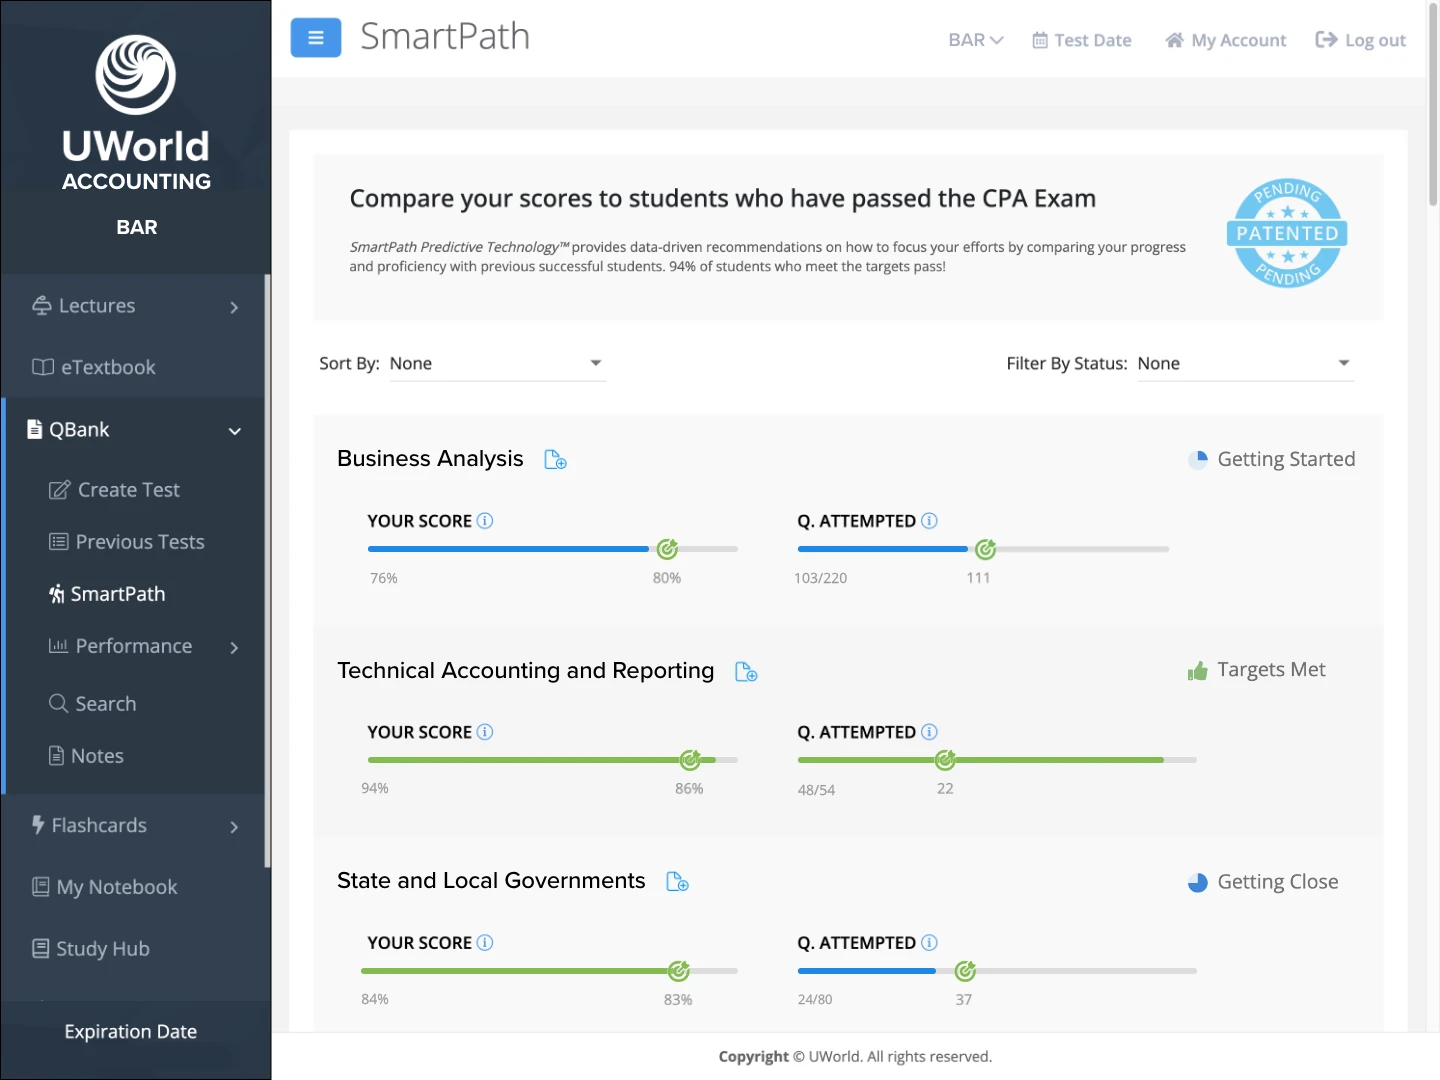The image size is (1440, 1080).
Task: Click the Flashcards lightning icon
Action: (x=38, y=825)
